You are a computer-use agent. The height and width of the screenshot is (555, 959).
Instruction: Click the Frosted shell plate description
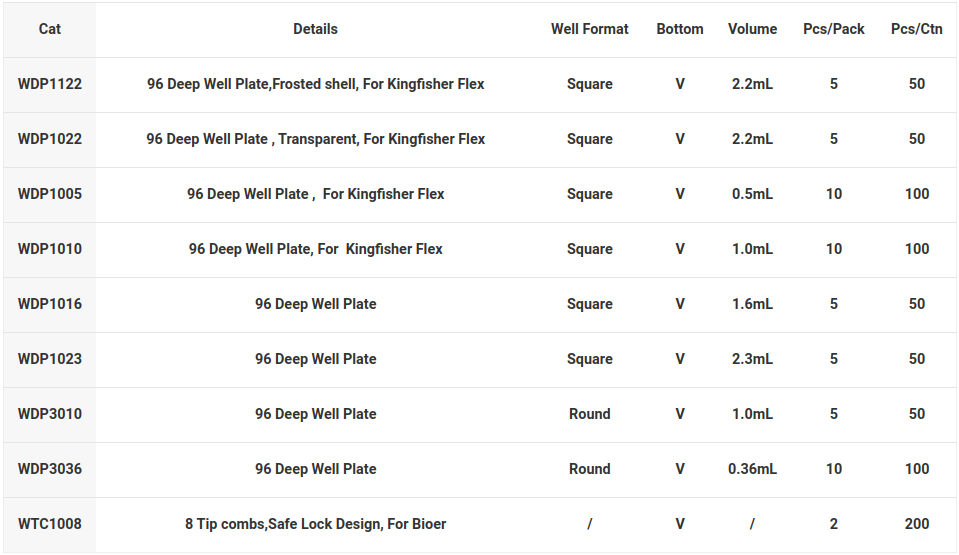click(x=315, y=84)
